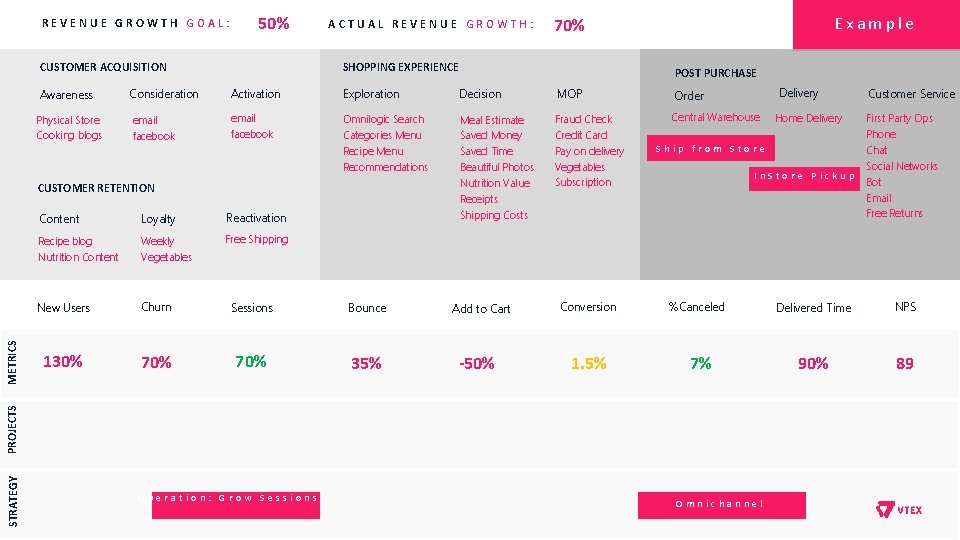Click the Customer Acquisition section heading

coord(103,67)
